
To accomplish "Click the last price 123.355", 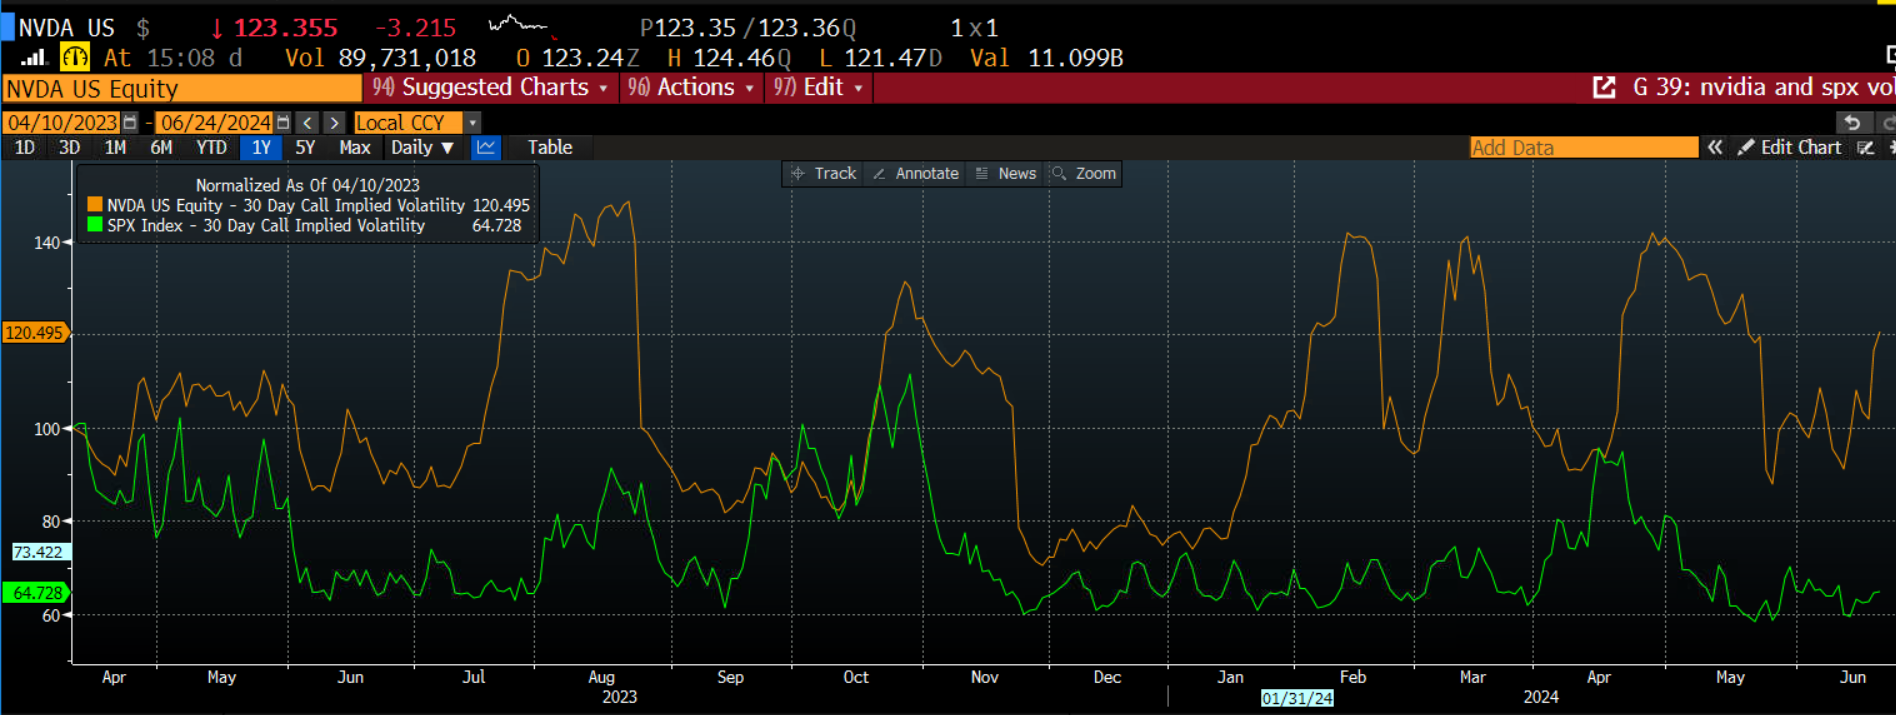I will (286, 28).
